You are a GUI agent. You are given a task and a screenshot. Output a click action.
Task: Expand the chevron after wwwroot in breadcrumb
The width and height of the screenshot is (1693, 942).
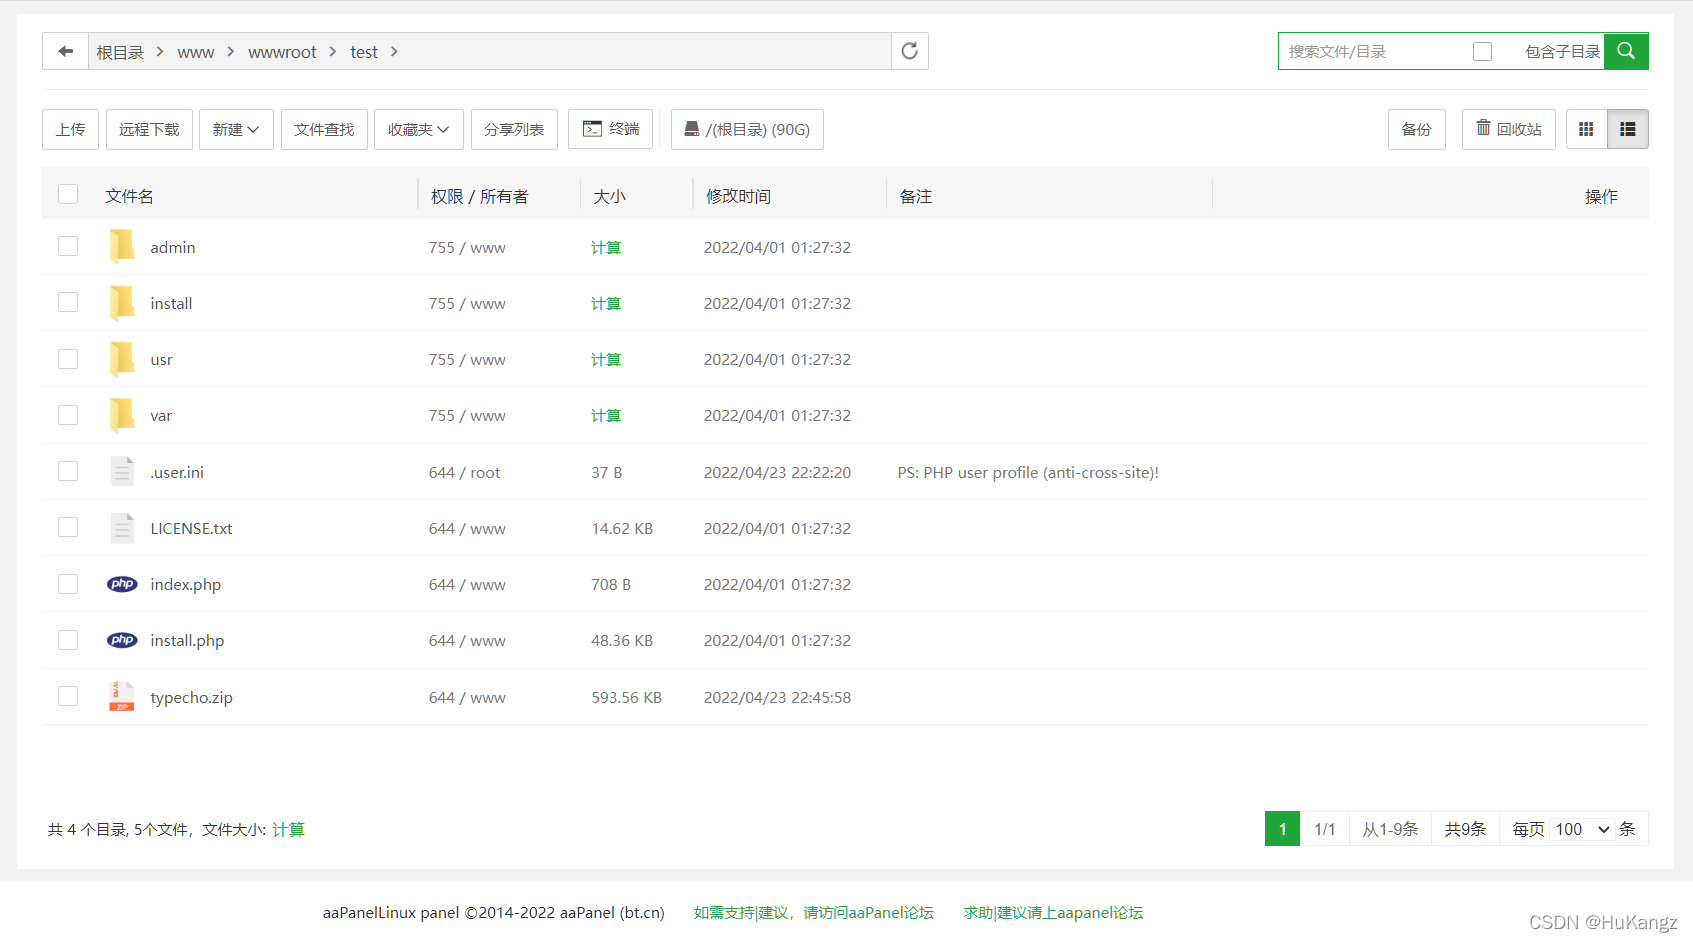333,51
